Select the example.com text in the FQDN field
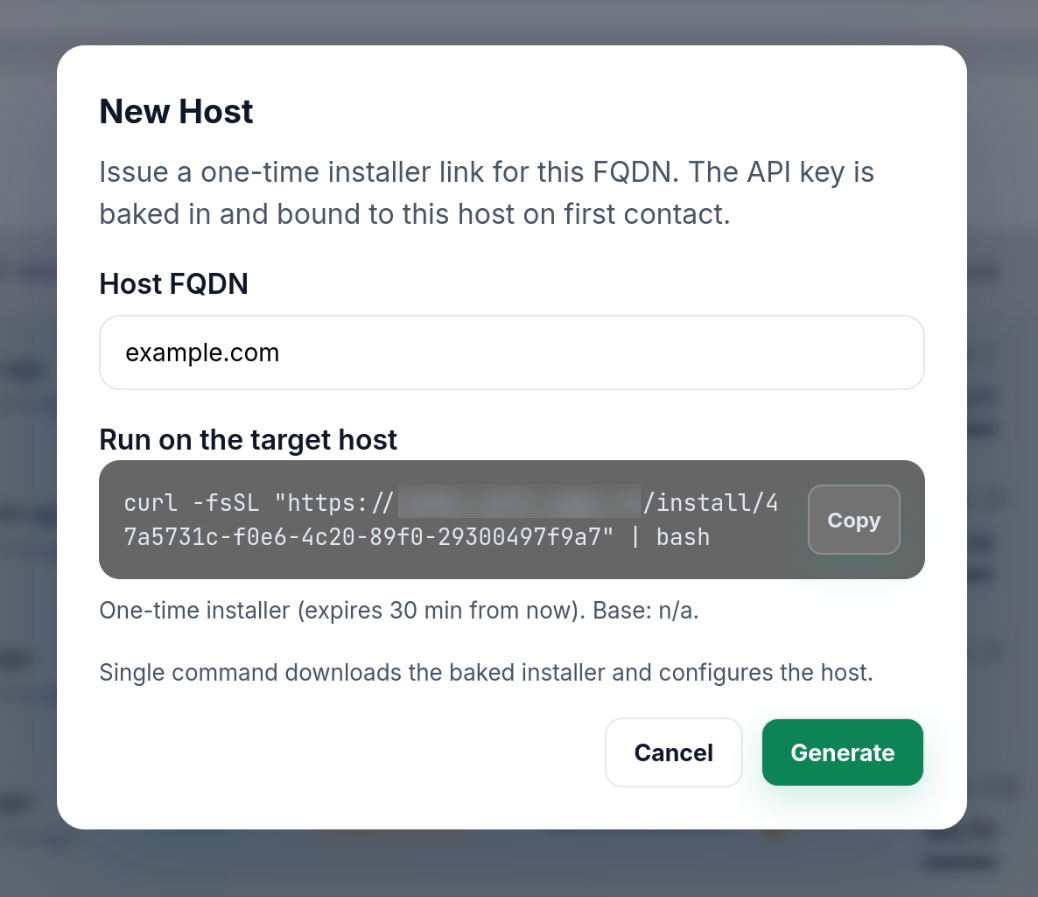Viewport: 1038px width, 897px height. 200,352
